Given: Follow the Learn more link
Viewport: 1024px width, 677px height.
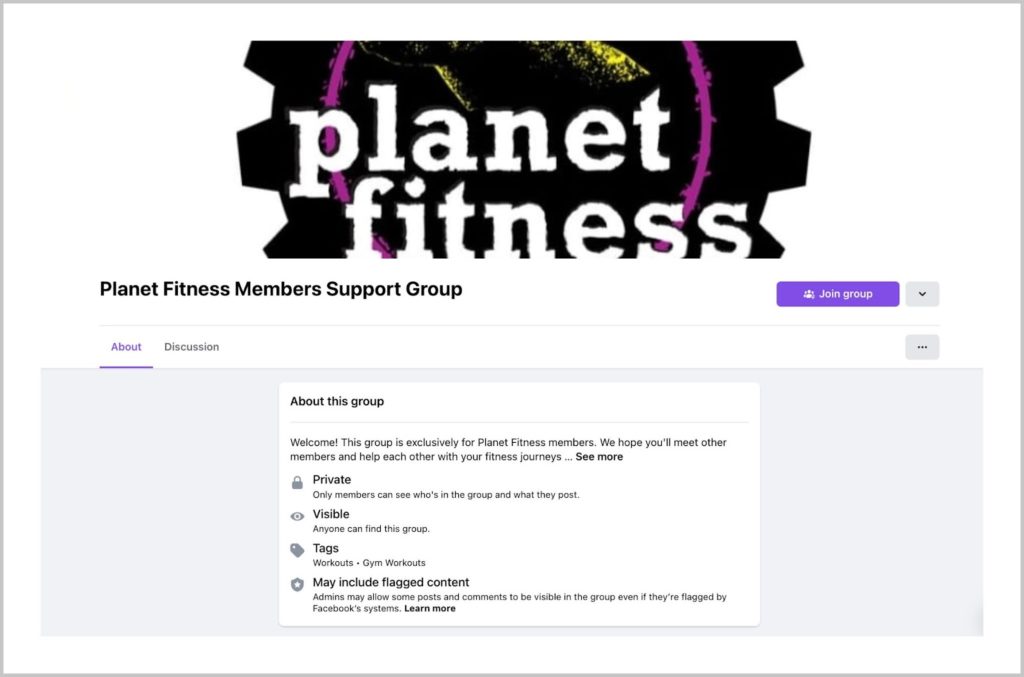Looking at the screenshot, I should [x=430, y=608].
